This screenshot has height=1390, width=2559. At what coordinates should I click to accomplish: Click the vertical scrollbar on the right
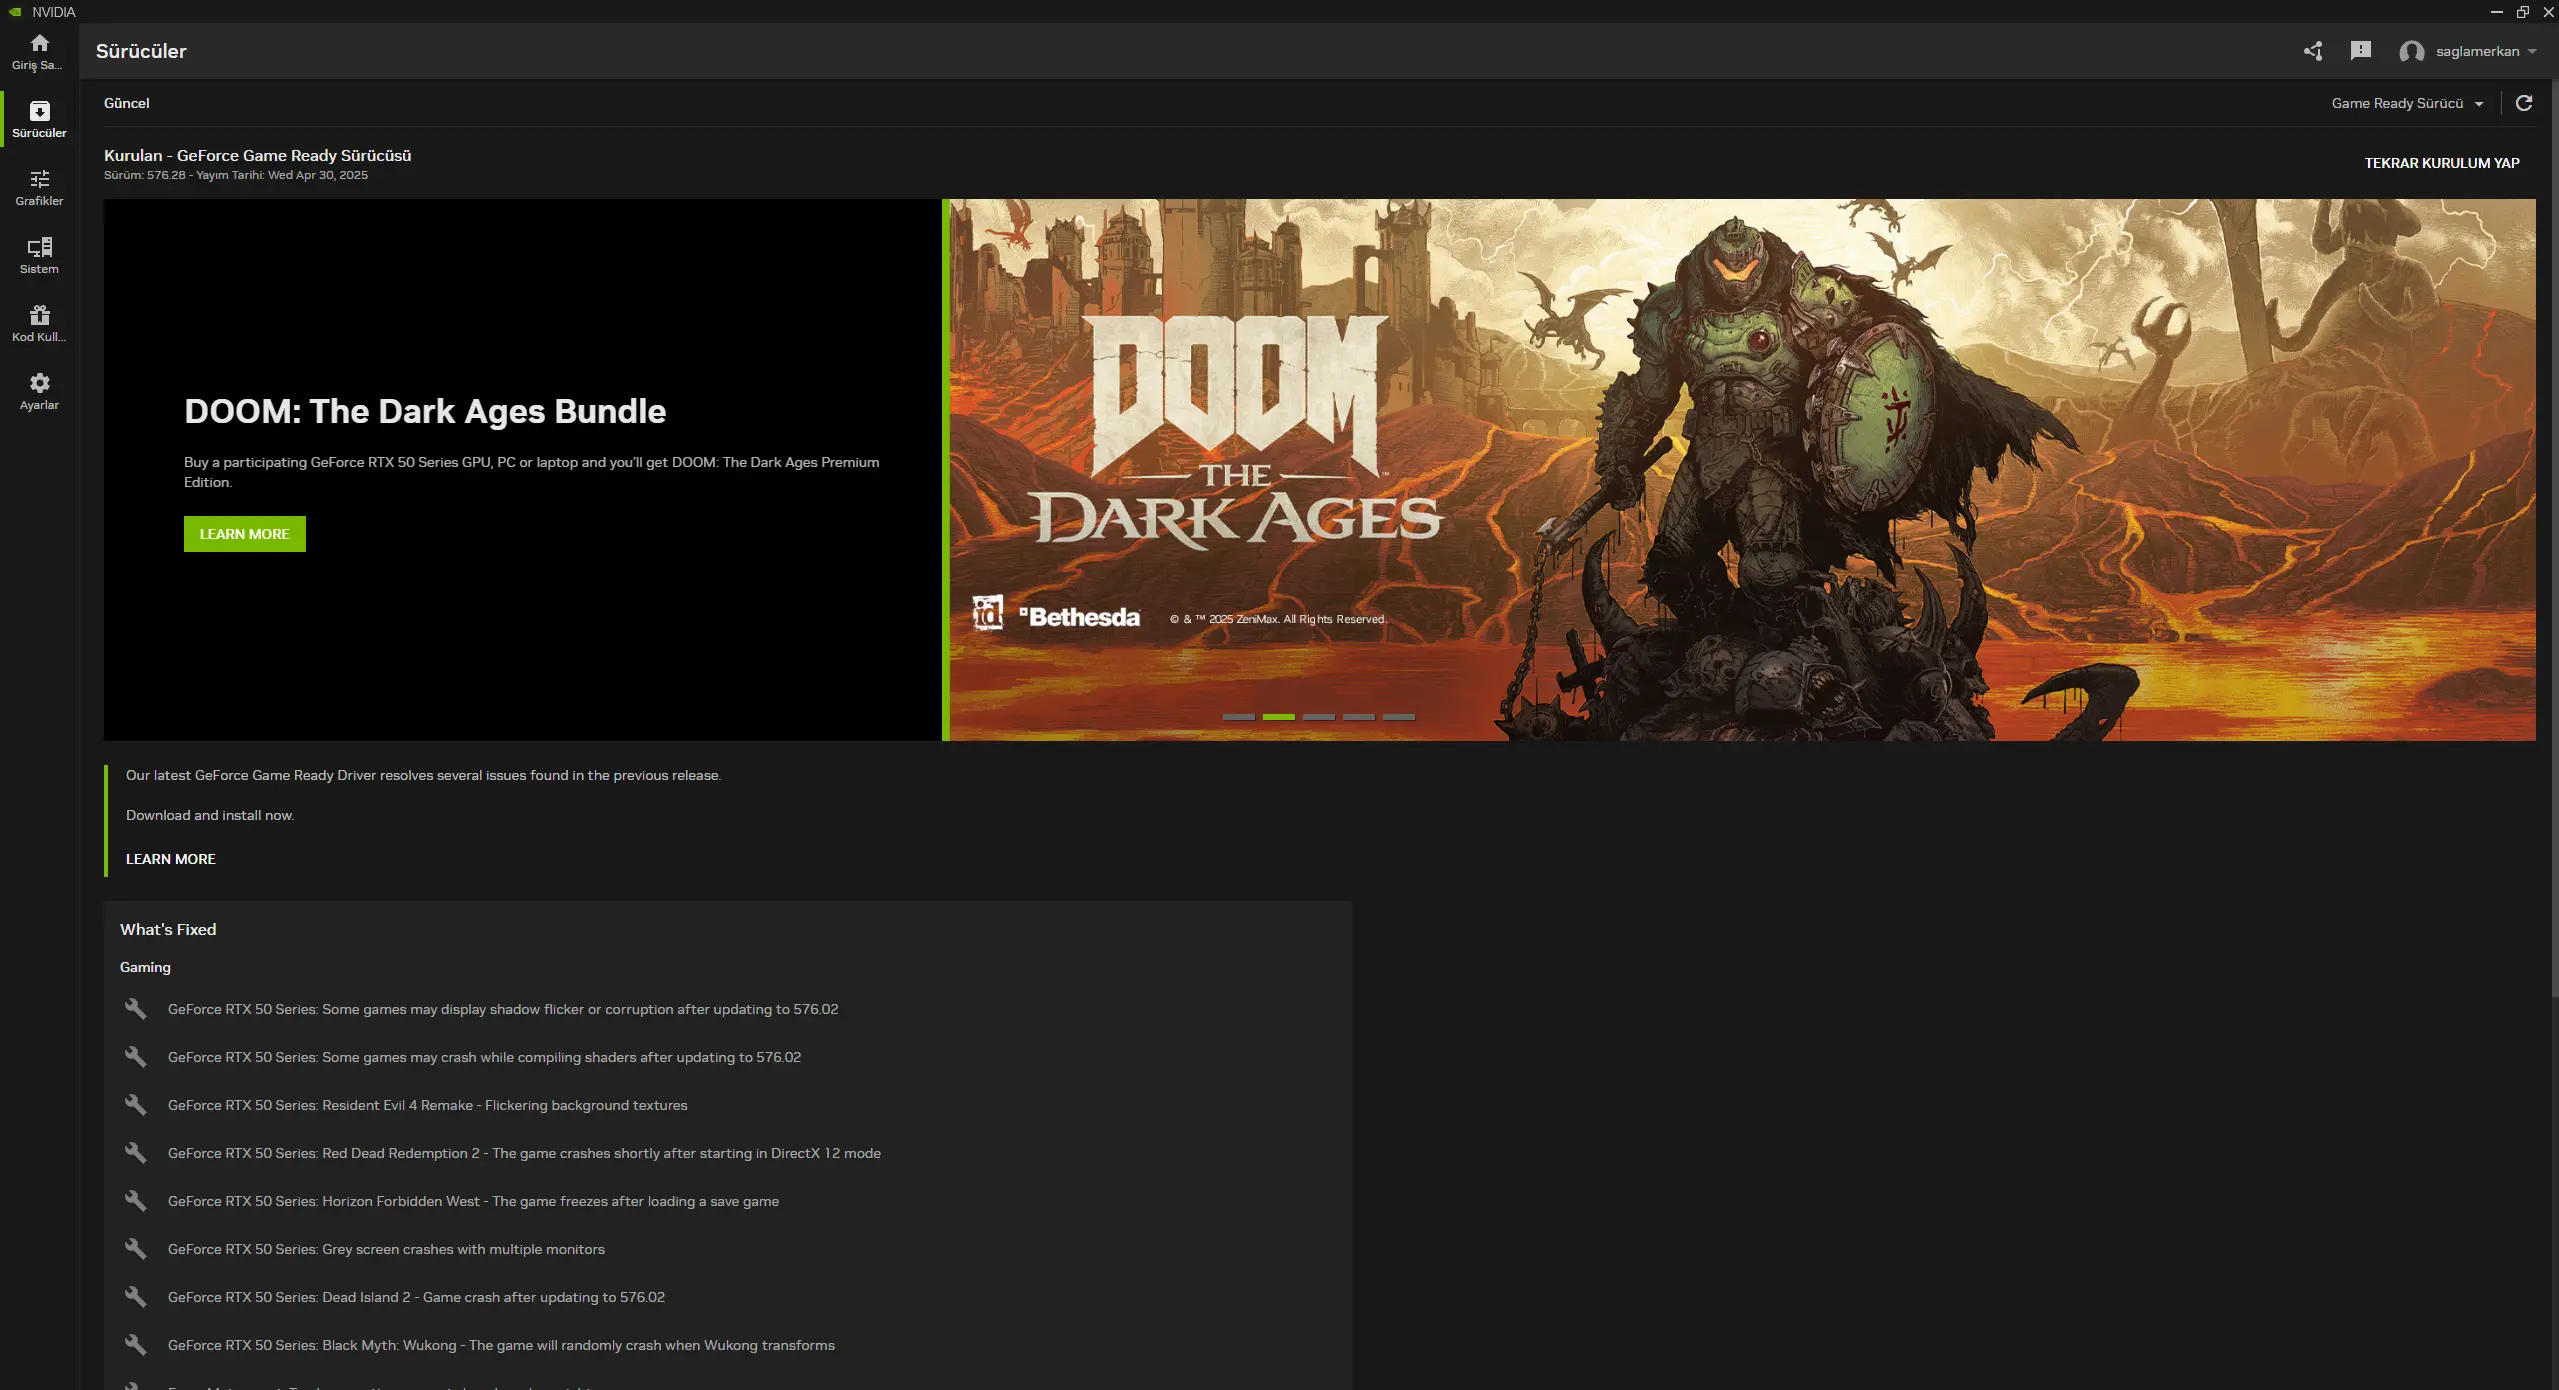click(x=2553, y=540)
